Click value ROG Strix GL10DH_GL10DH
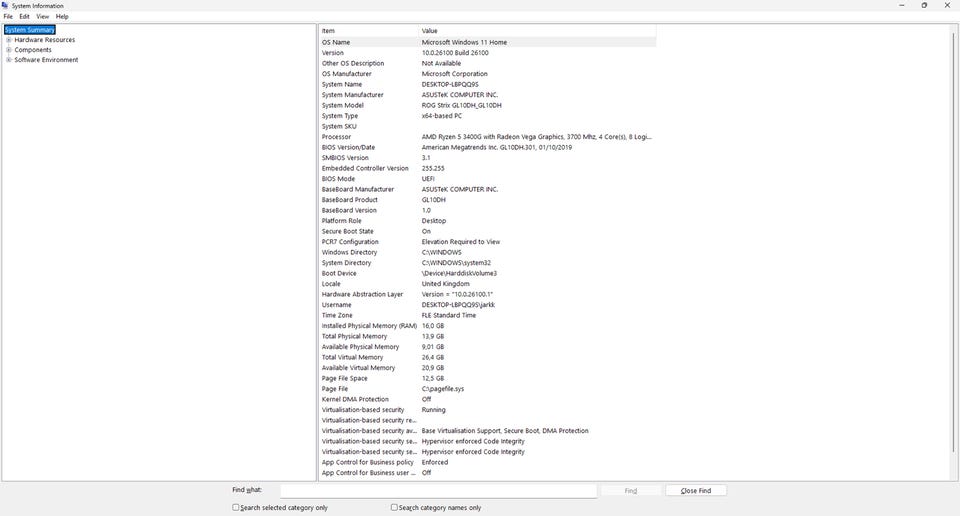 coord(462,105)
